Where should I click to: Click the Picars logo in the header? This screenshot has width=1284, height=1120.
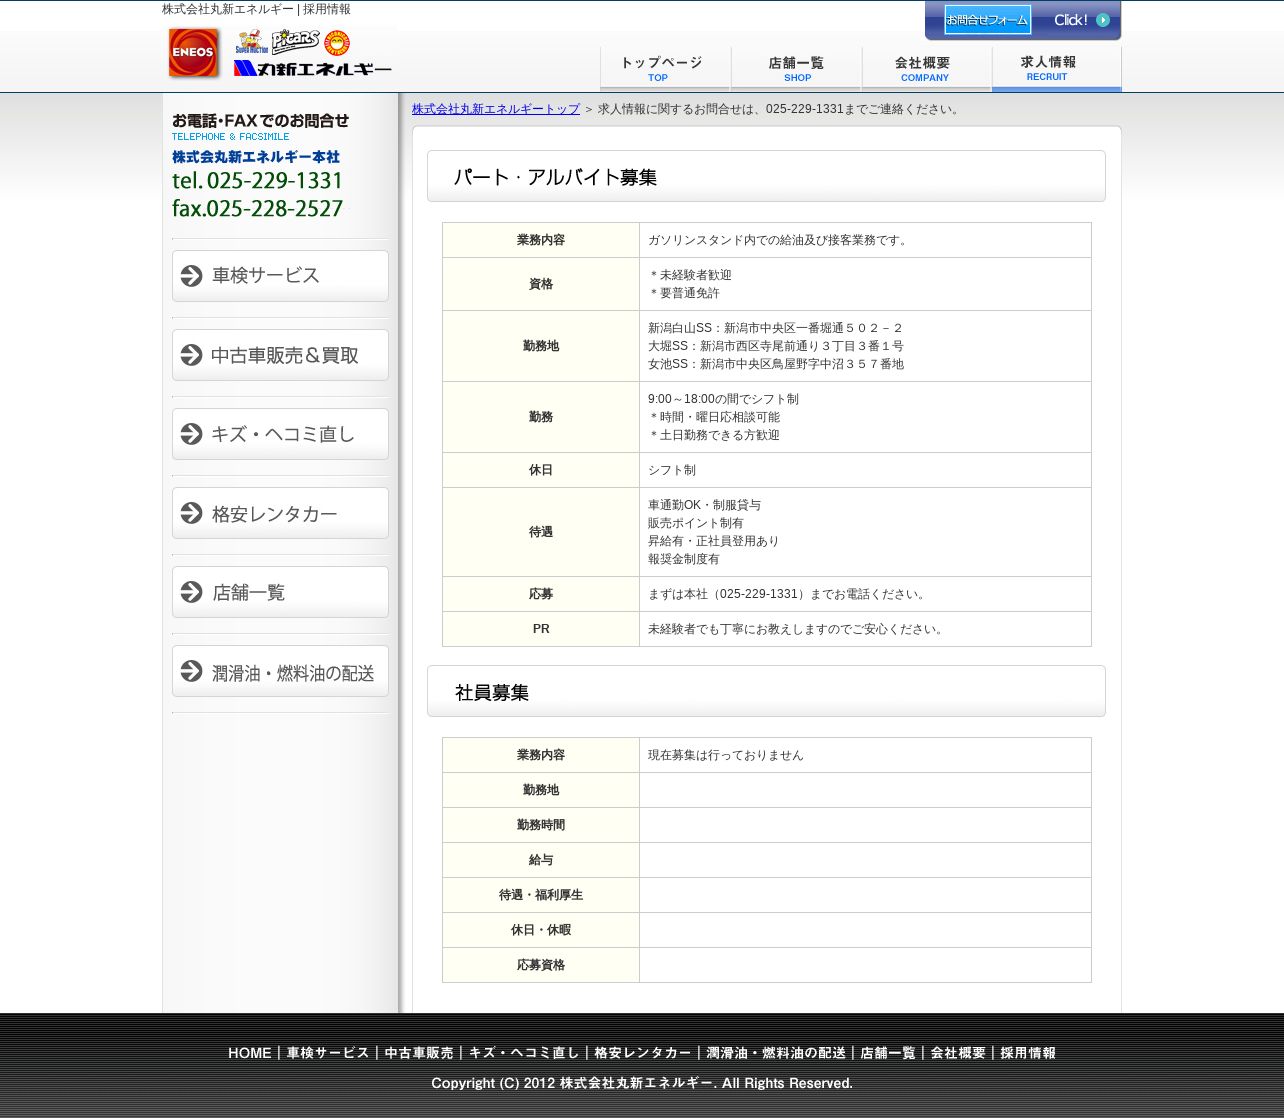pyautogui.click(x=295, y=42)
